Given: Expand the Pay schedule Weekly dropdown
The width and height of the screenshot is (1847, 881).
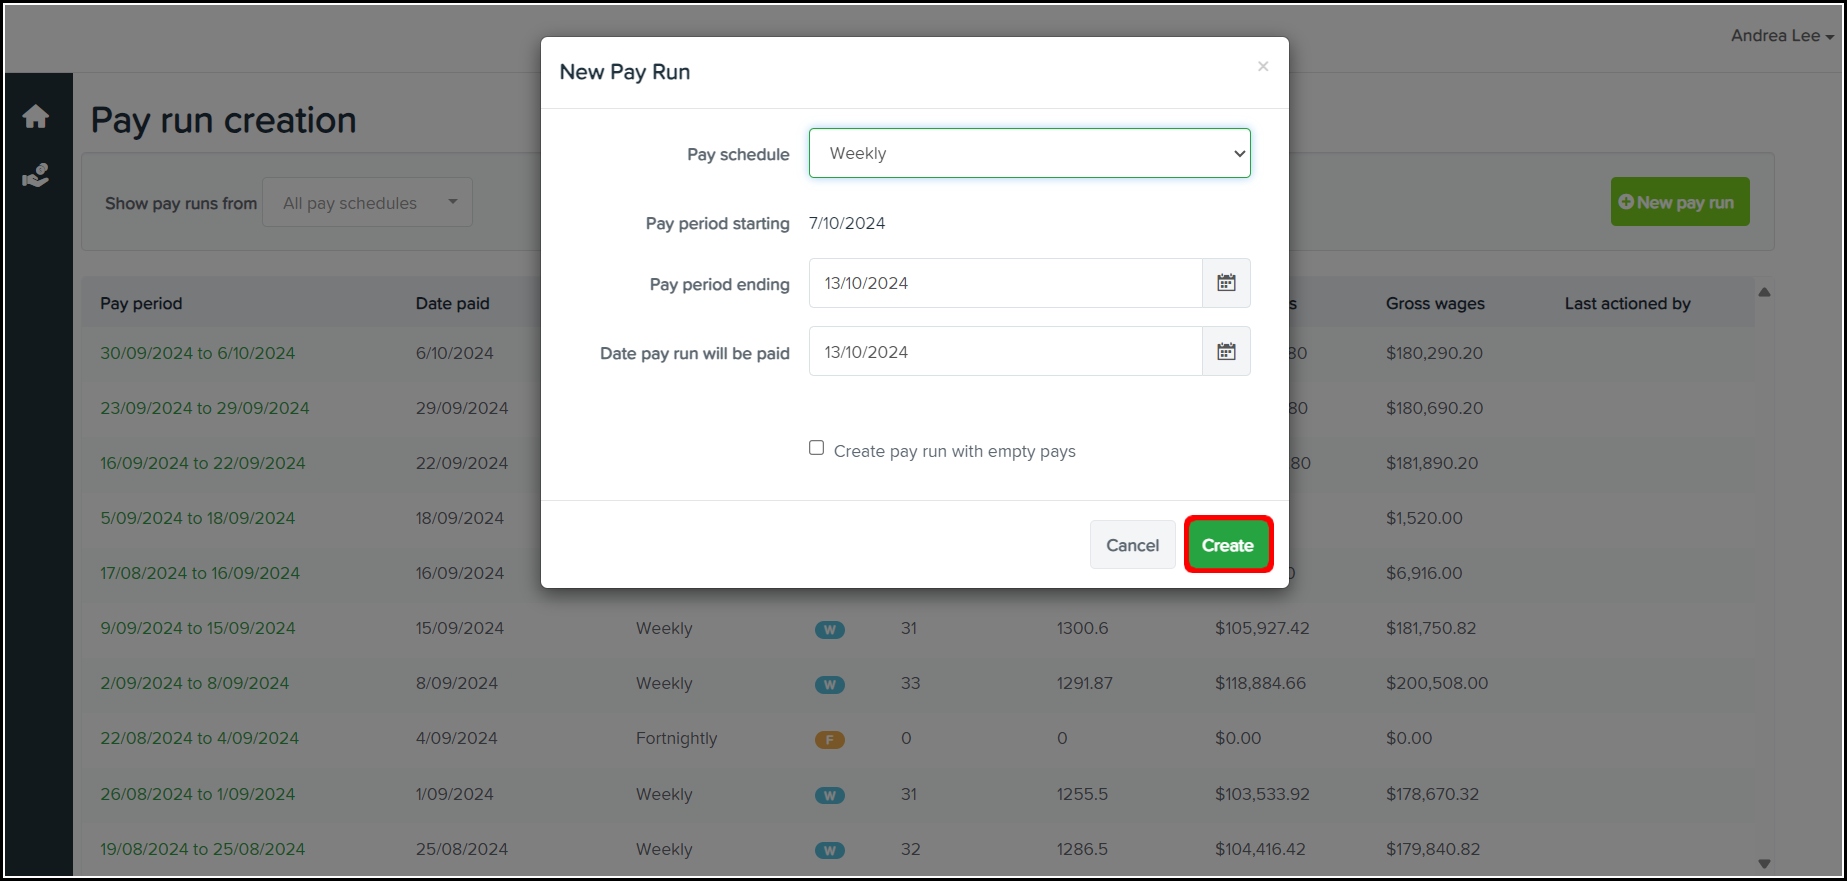Looking at the screenshot, I should click(1029, 154).
